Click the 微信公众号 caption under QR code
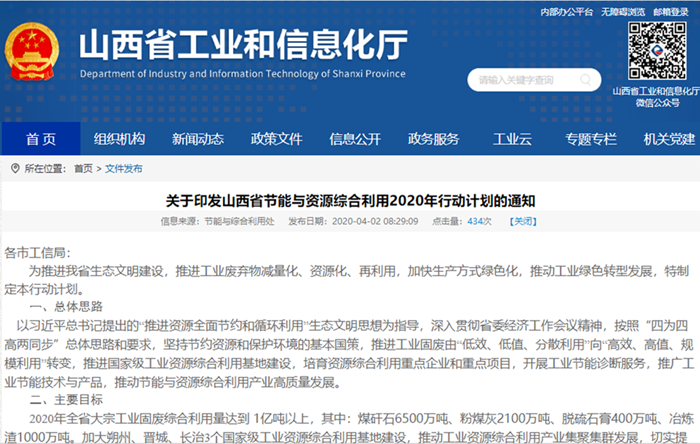Viewport: 700px width, 444px height. (x=657, y=103)
